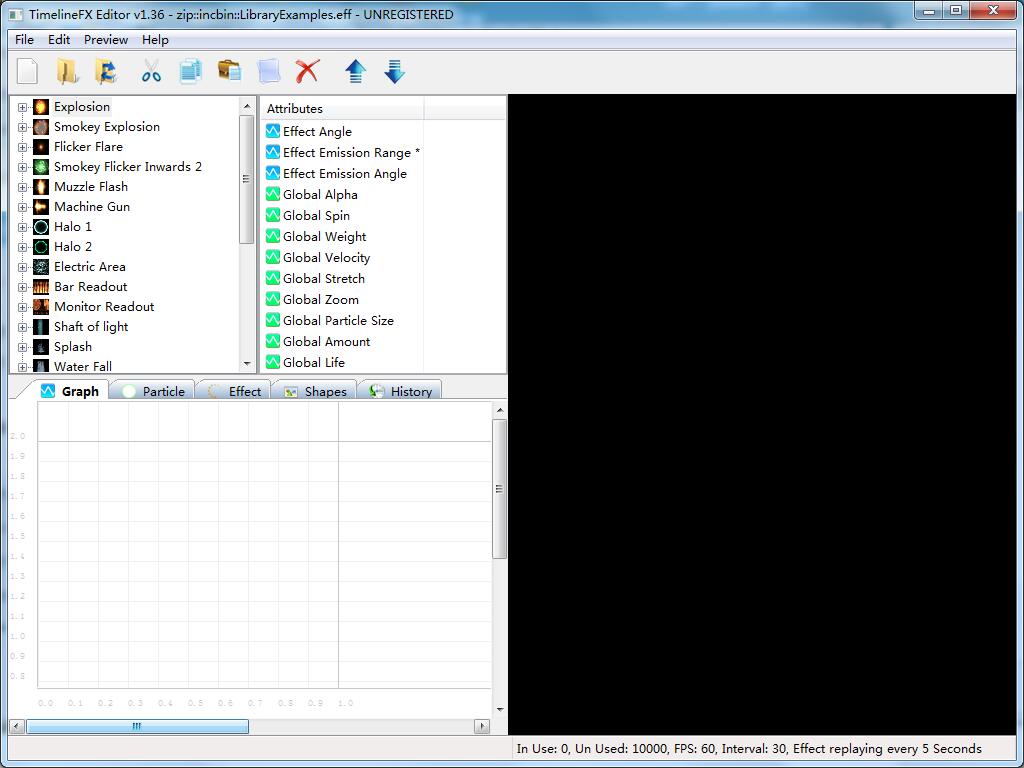Select the Graph tab
The image size is (1024, 768).
[x=70, y=391]
